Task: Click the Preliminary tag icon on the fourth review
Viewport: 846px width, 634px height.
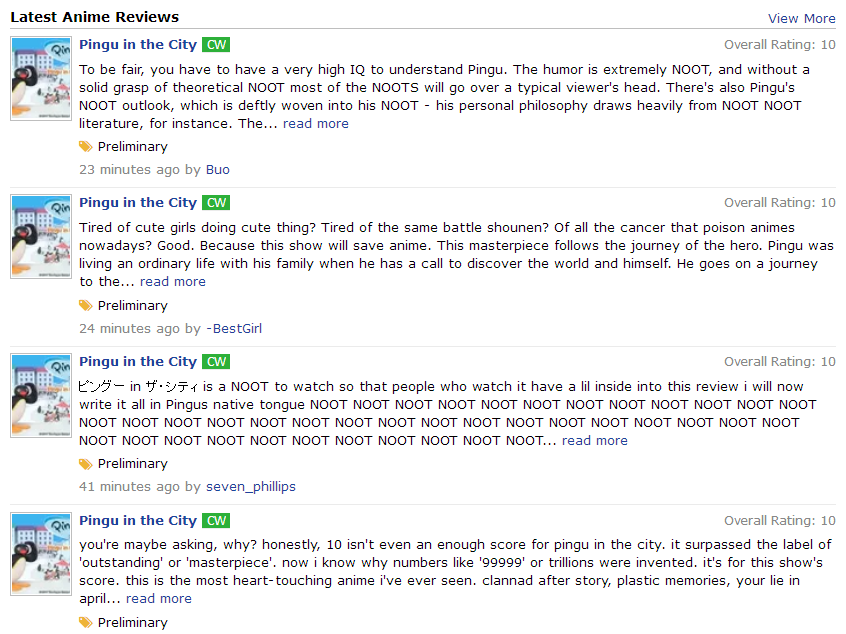Action: pyautogui.click(x=85, y=623)
